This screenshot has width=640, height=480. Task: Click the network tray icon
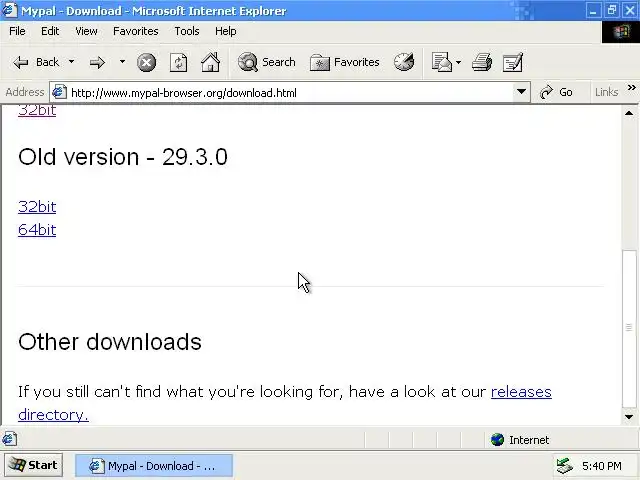[x=565, y=466]
